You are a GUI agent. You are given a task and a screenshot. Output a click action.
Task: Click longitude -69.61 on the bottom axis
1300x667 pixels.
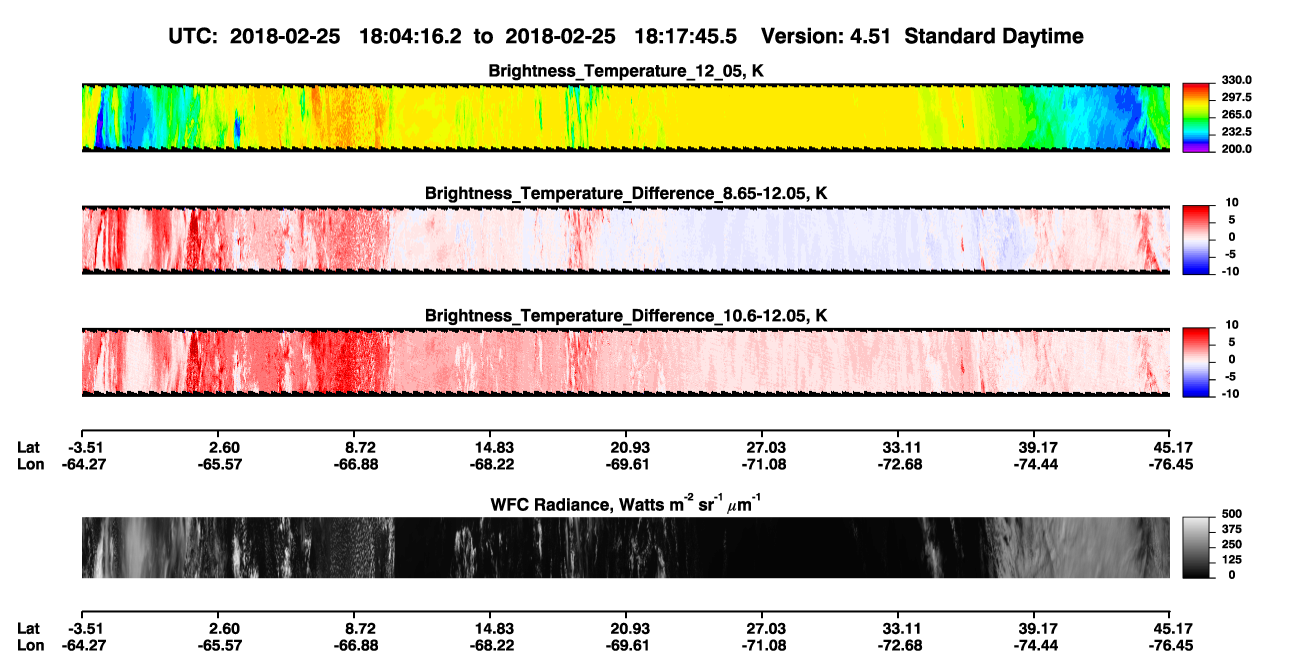(x=629, y=645)
